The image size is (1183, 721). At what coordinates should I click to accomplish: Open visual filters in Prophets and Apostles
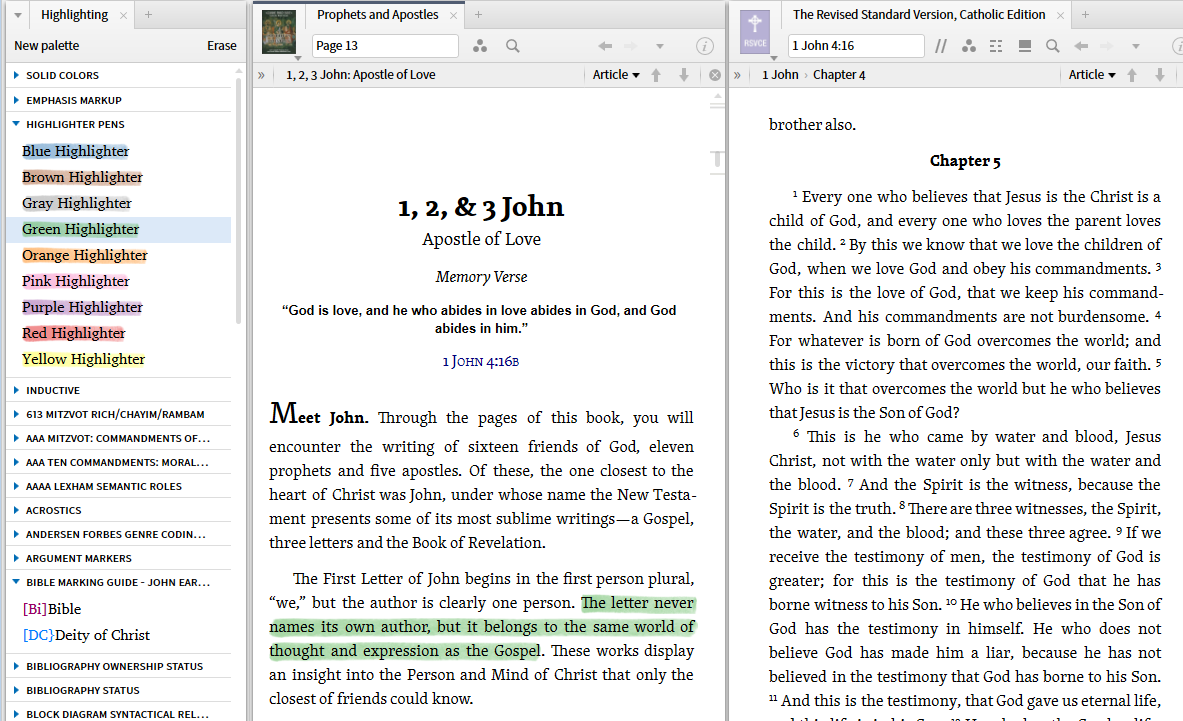coord(480,47)
